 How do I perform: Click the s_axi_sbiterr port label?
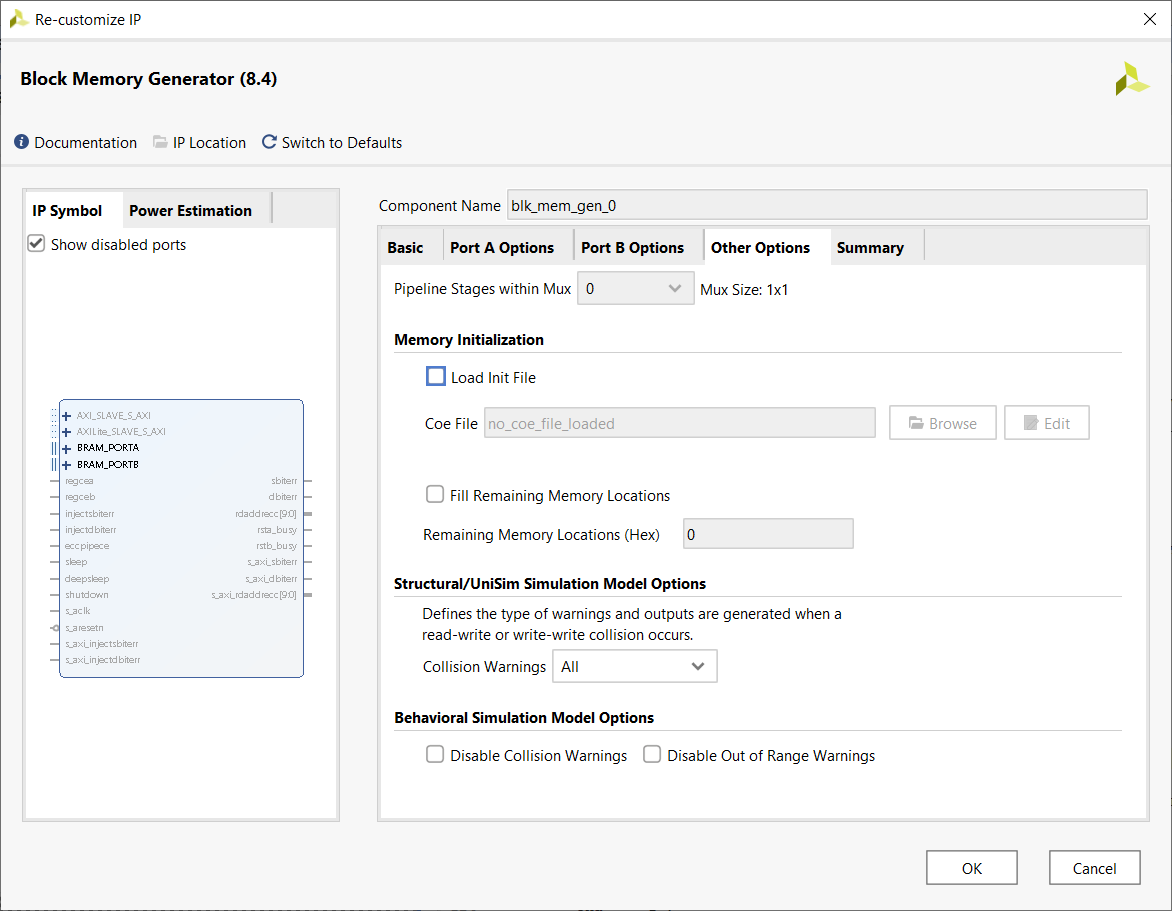(x=272, y=562)
